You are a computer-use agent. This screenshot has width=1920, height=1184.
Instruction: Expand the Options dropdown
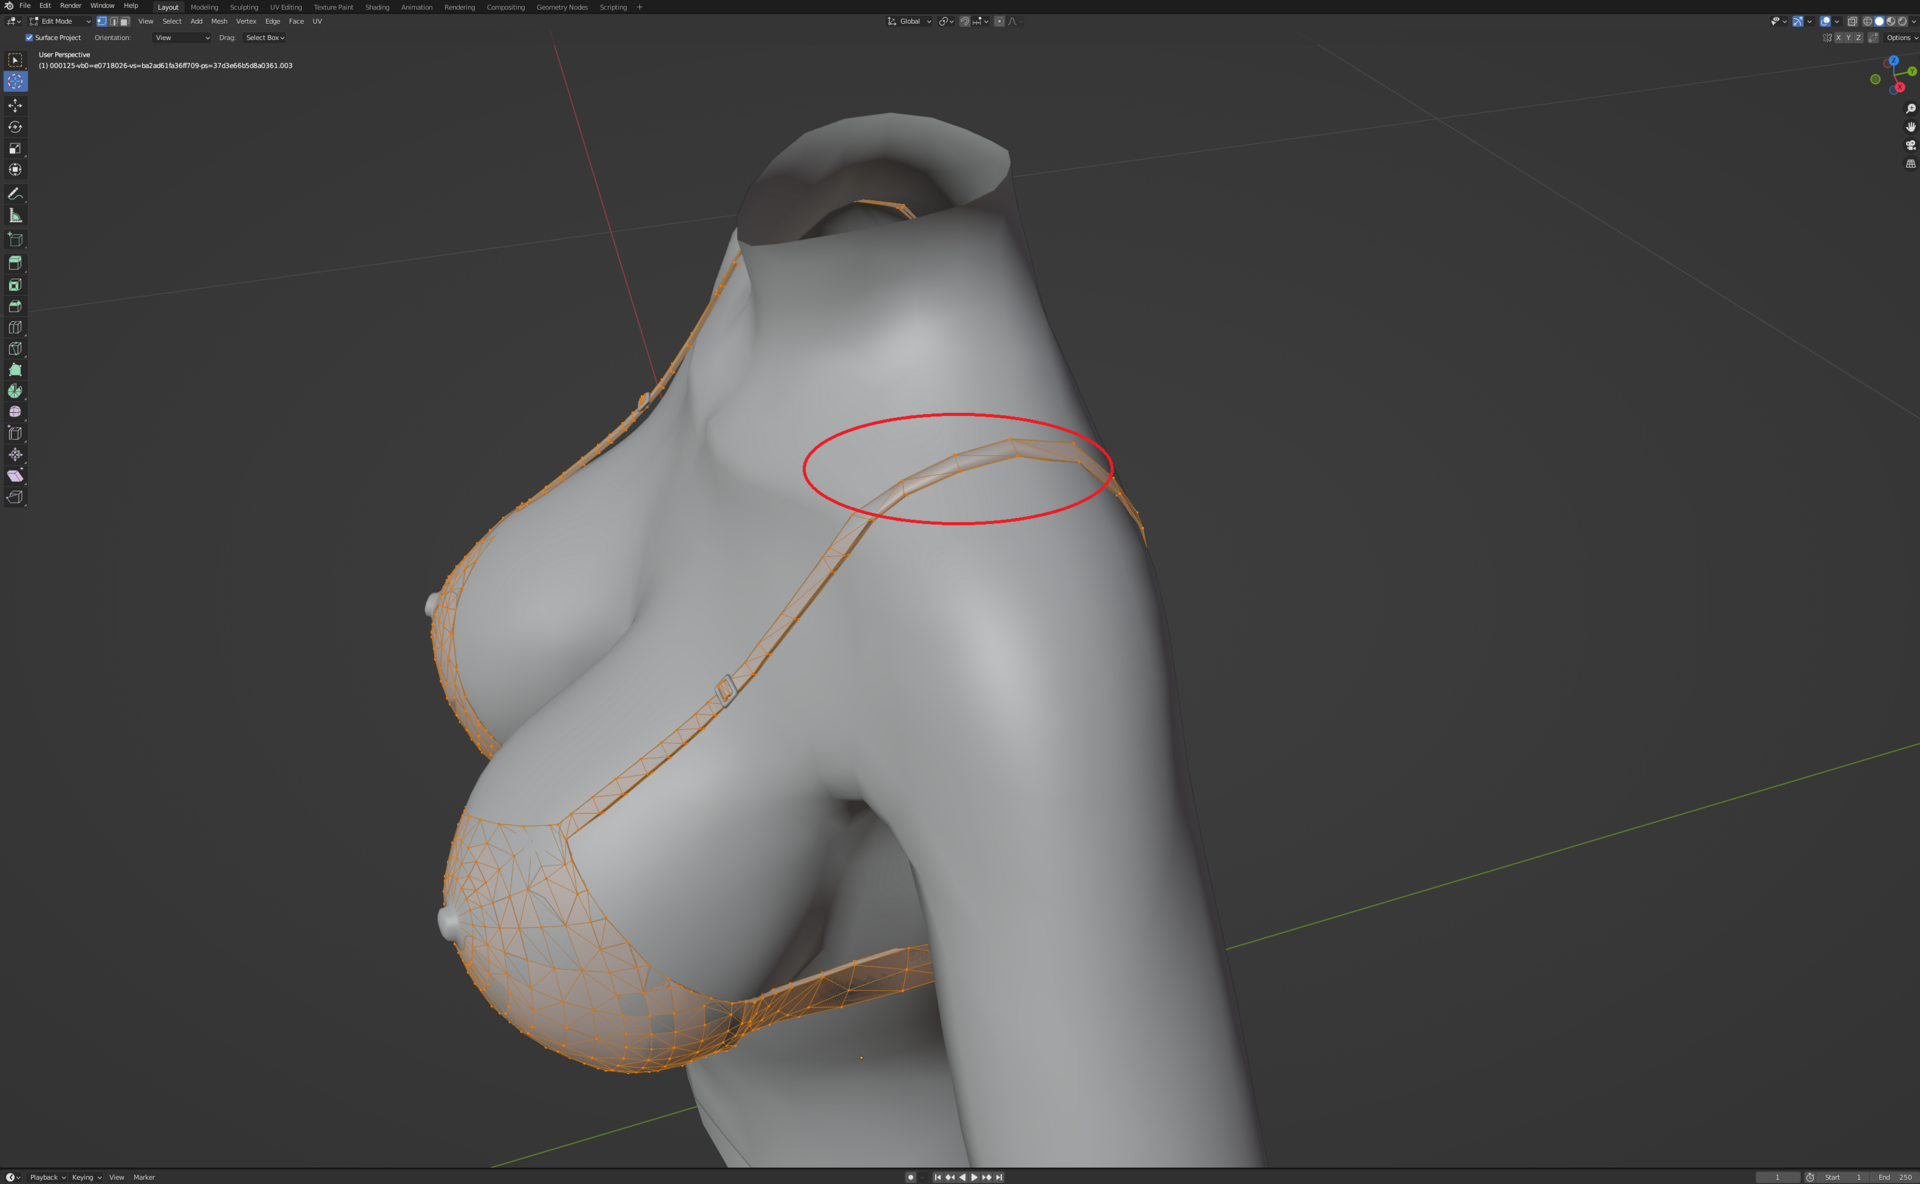click(x=1901, y=38)
